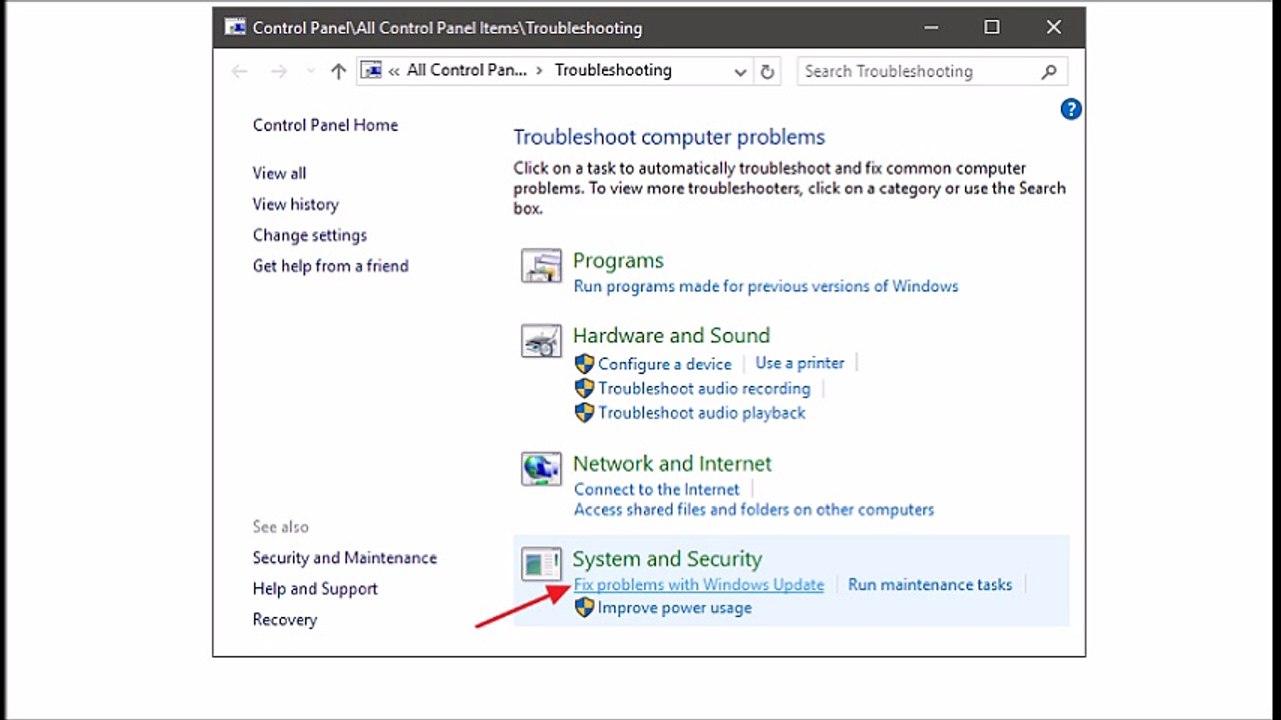Click Fix problems with Windows Update
This screenshot has height=720, width=1281.
point(699,585)
